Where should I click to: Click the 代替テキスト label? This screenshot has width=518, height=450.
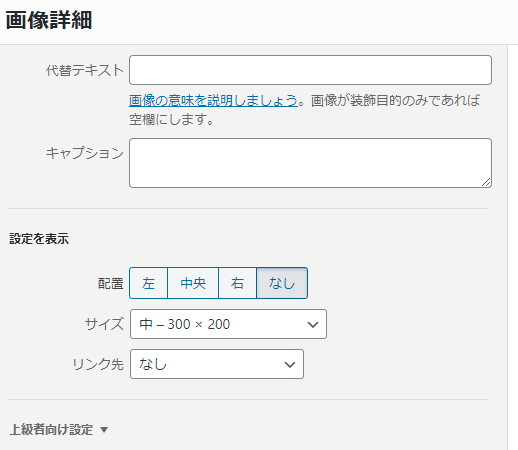coord(85,70)
